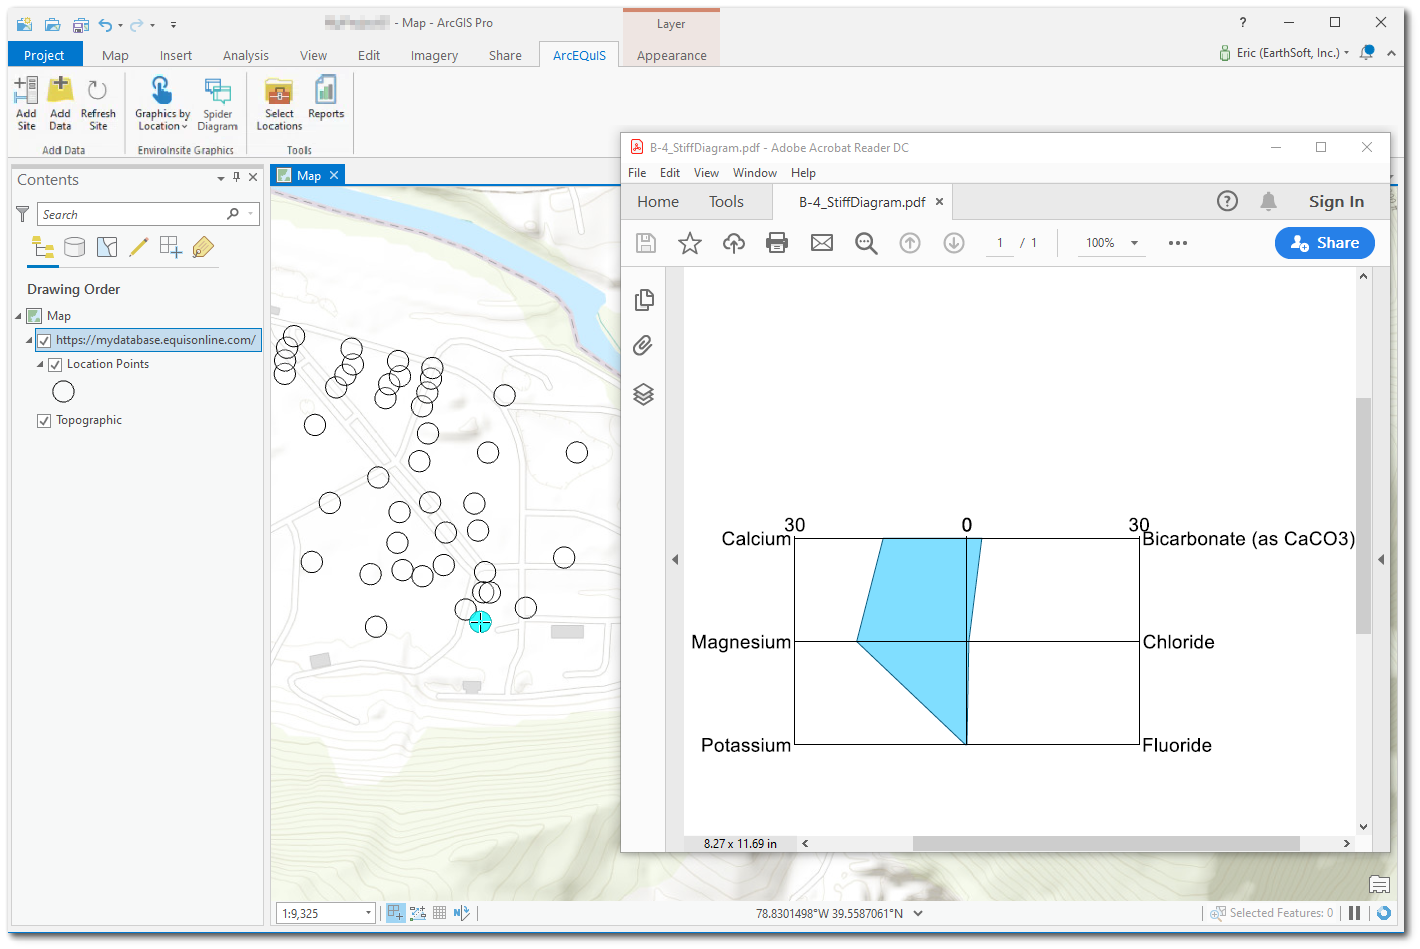Click the Save project icon in quick access toolbar
Screen dimensions: 1420x949
coord(81,24)
